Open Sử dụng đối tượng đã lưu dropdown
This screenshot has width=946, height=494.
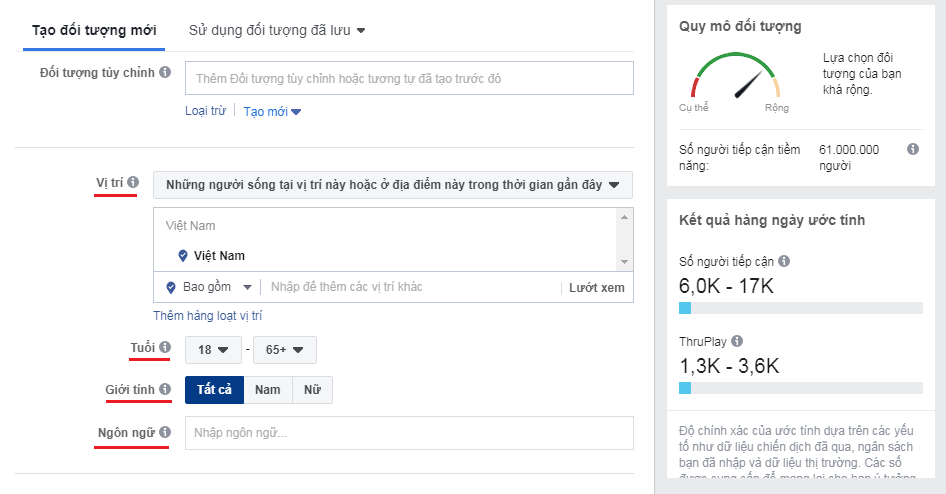click(x=277, y=30)
